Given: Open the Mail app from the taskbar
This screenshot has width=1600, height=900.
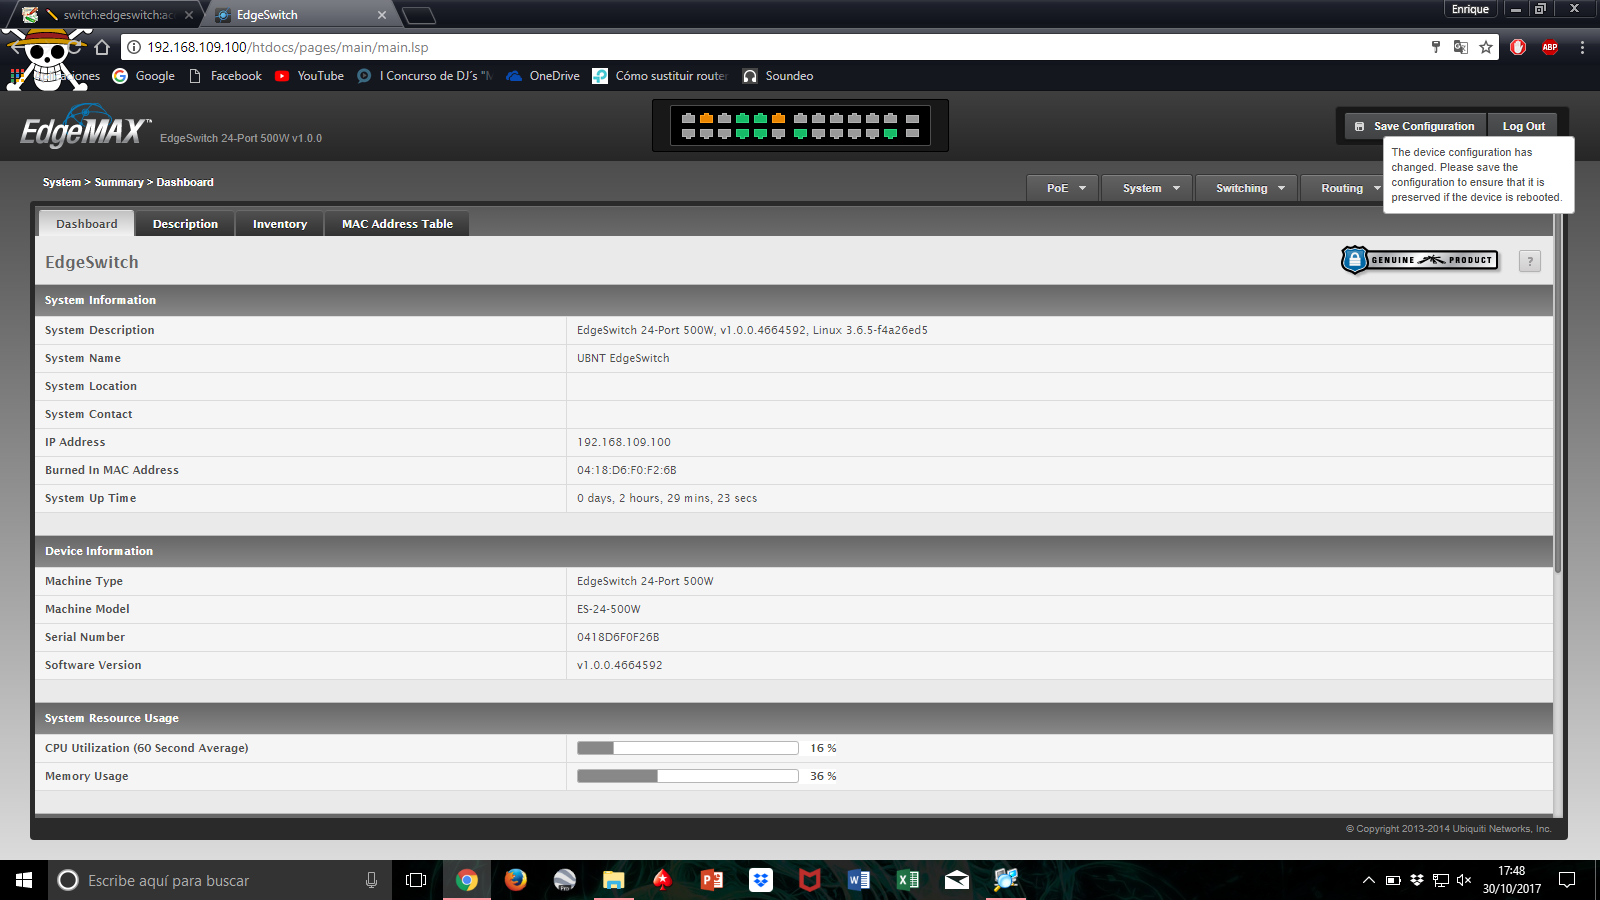Looking at the screenshot, I should pyautogui.click(x=957, y=880).
